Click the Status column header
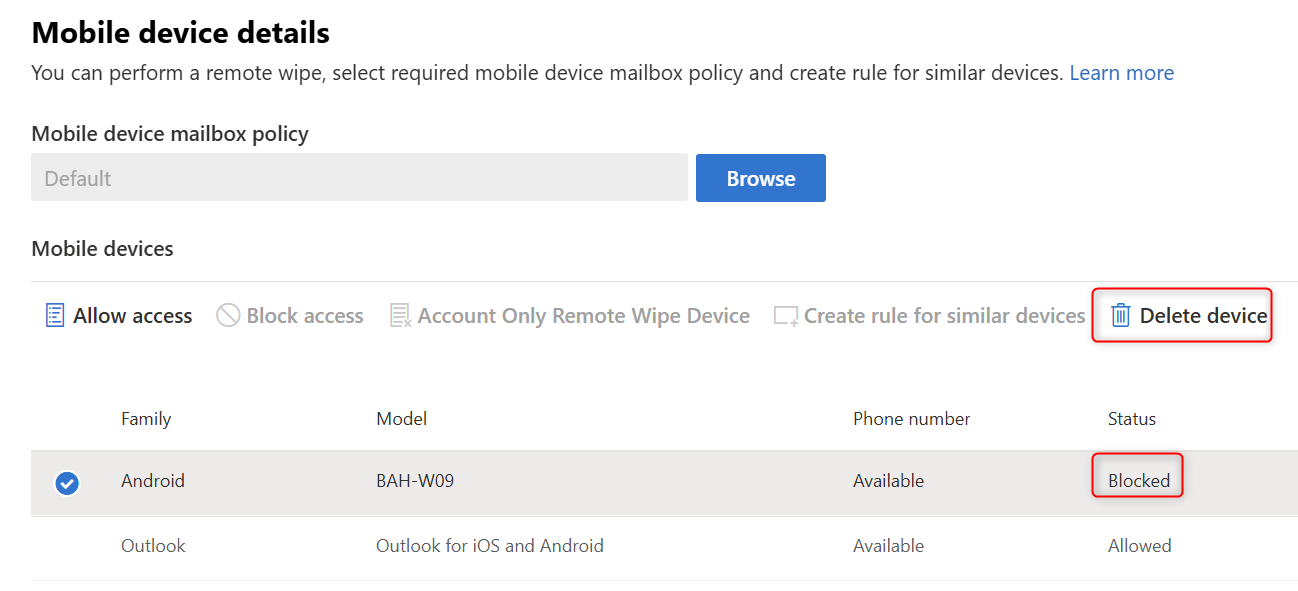 1131,419
